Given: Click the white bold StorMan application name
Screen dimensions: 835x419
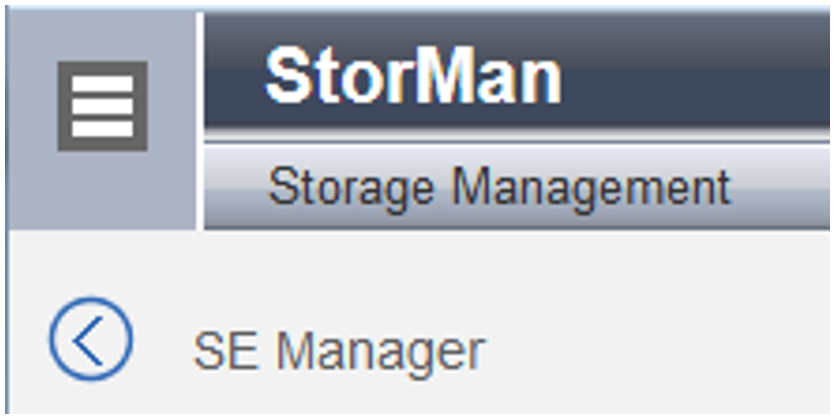Looking at the screenshot, I should click(413, 75).
